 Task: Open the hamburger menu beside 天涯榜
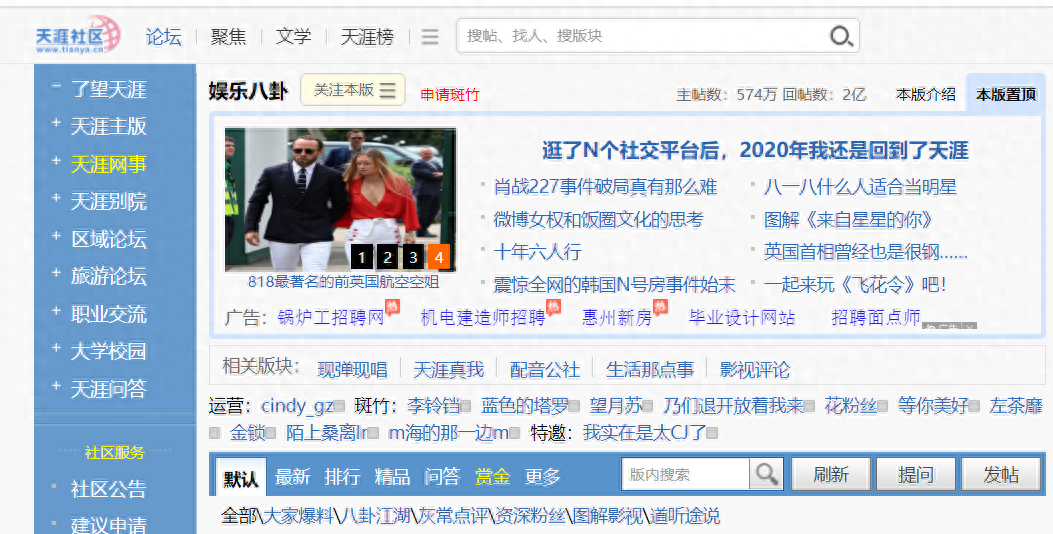coord(430,37)
